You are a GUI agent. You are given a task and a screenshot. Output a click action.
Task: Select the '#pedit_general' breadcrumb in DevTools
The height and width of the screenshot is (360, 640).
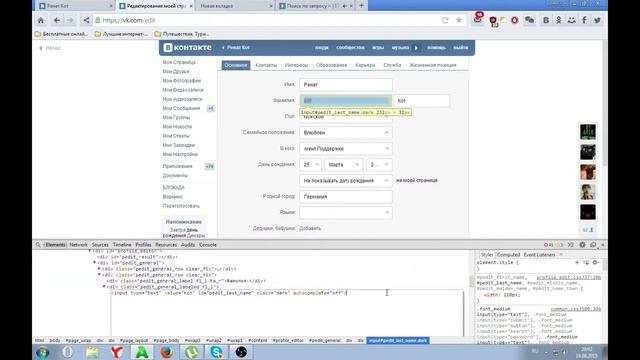[x=325, y=340]
